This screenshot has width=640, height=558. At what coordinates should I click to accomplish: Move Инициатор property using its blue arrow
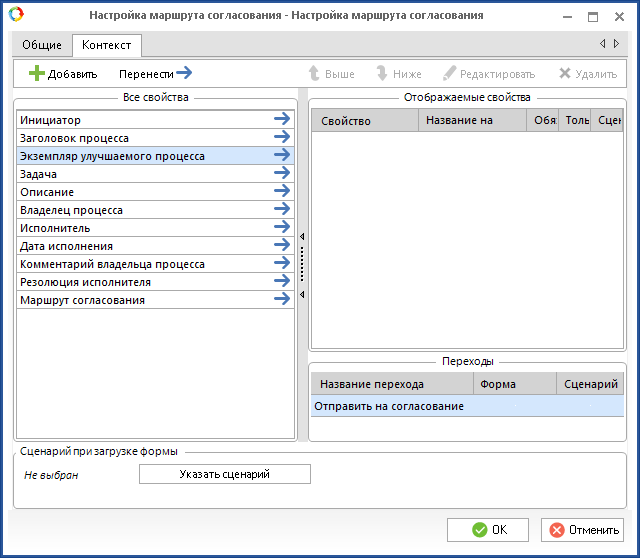(x=282, y=120)
